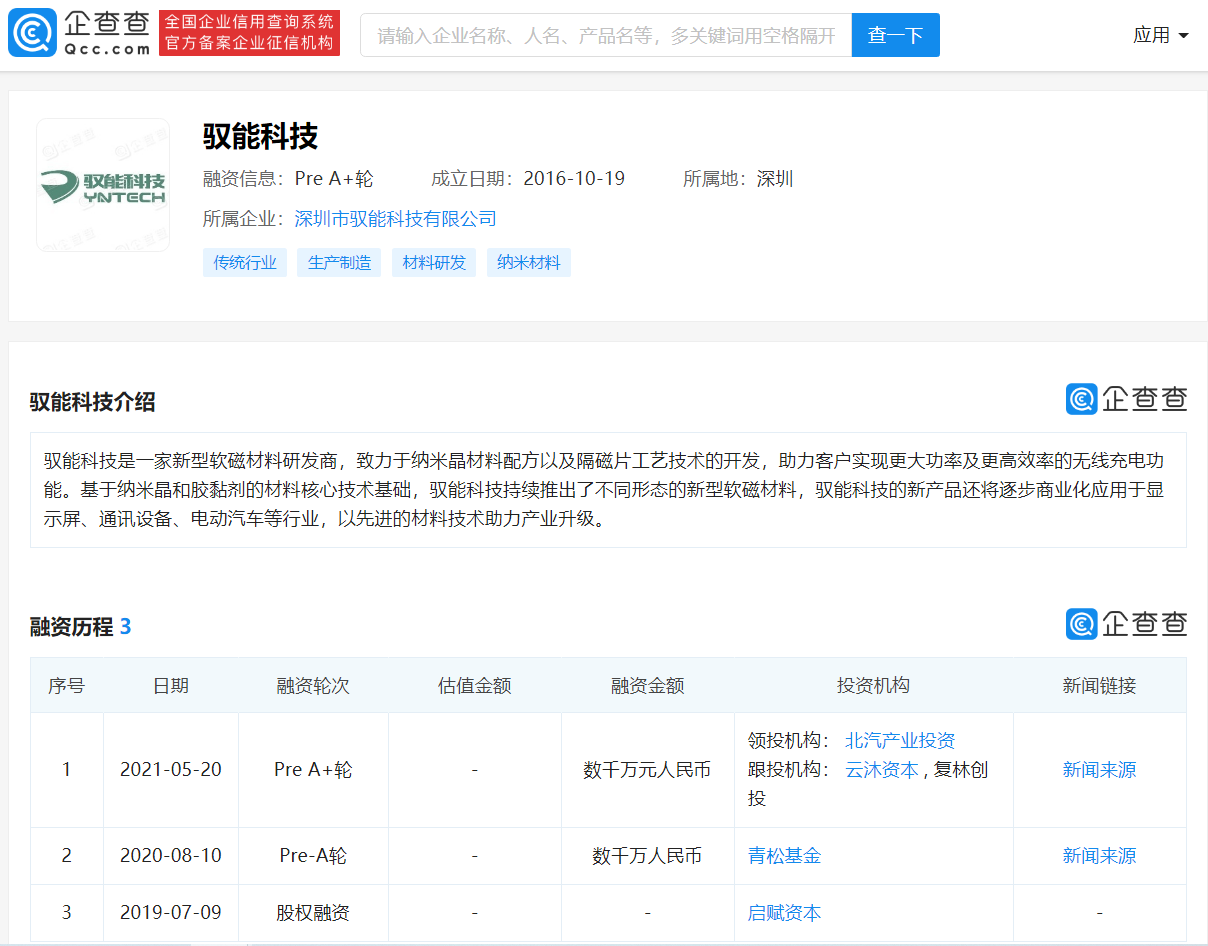1208x946 pixels.
Task: Click the 企查查 watermark beside the 融资历程 heading
Action: (1126, 624)
